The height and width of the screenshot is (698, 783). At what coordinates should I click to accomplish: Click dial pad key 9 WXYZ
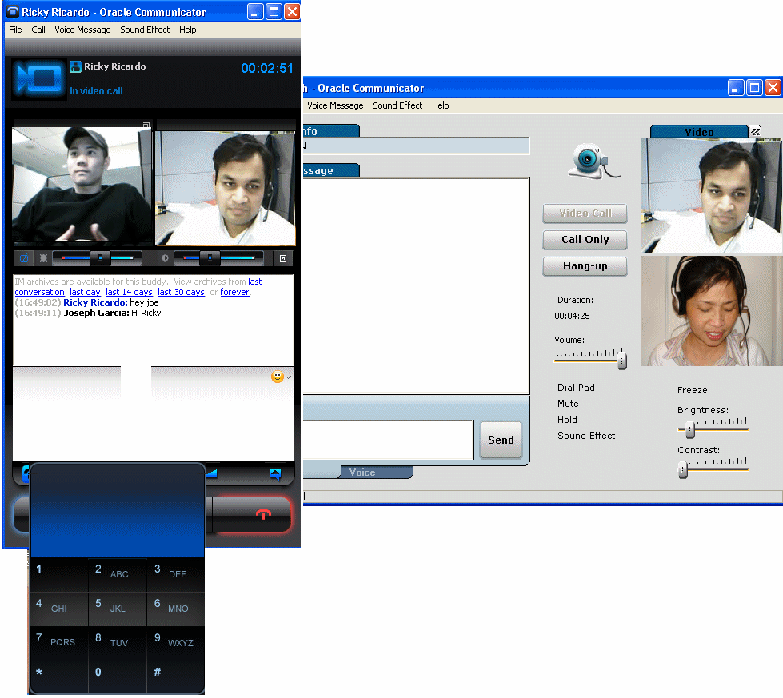coord(175,641)
